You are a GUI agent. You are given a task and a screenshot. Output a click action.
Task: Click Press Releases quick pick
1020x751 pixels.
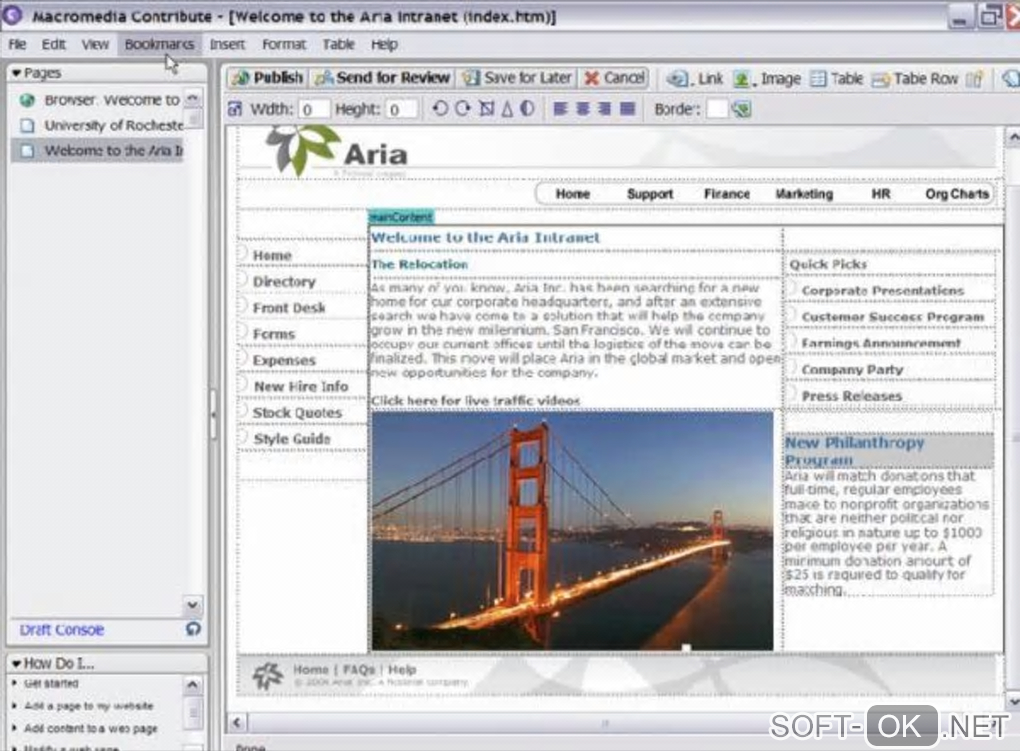click(852, 396)
